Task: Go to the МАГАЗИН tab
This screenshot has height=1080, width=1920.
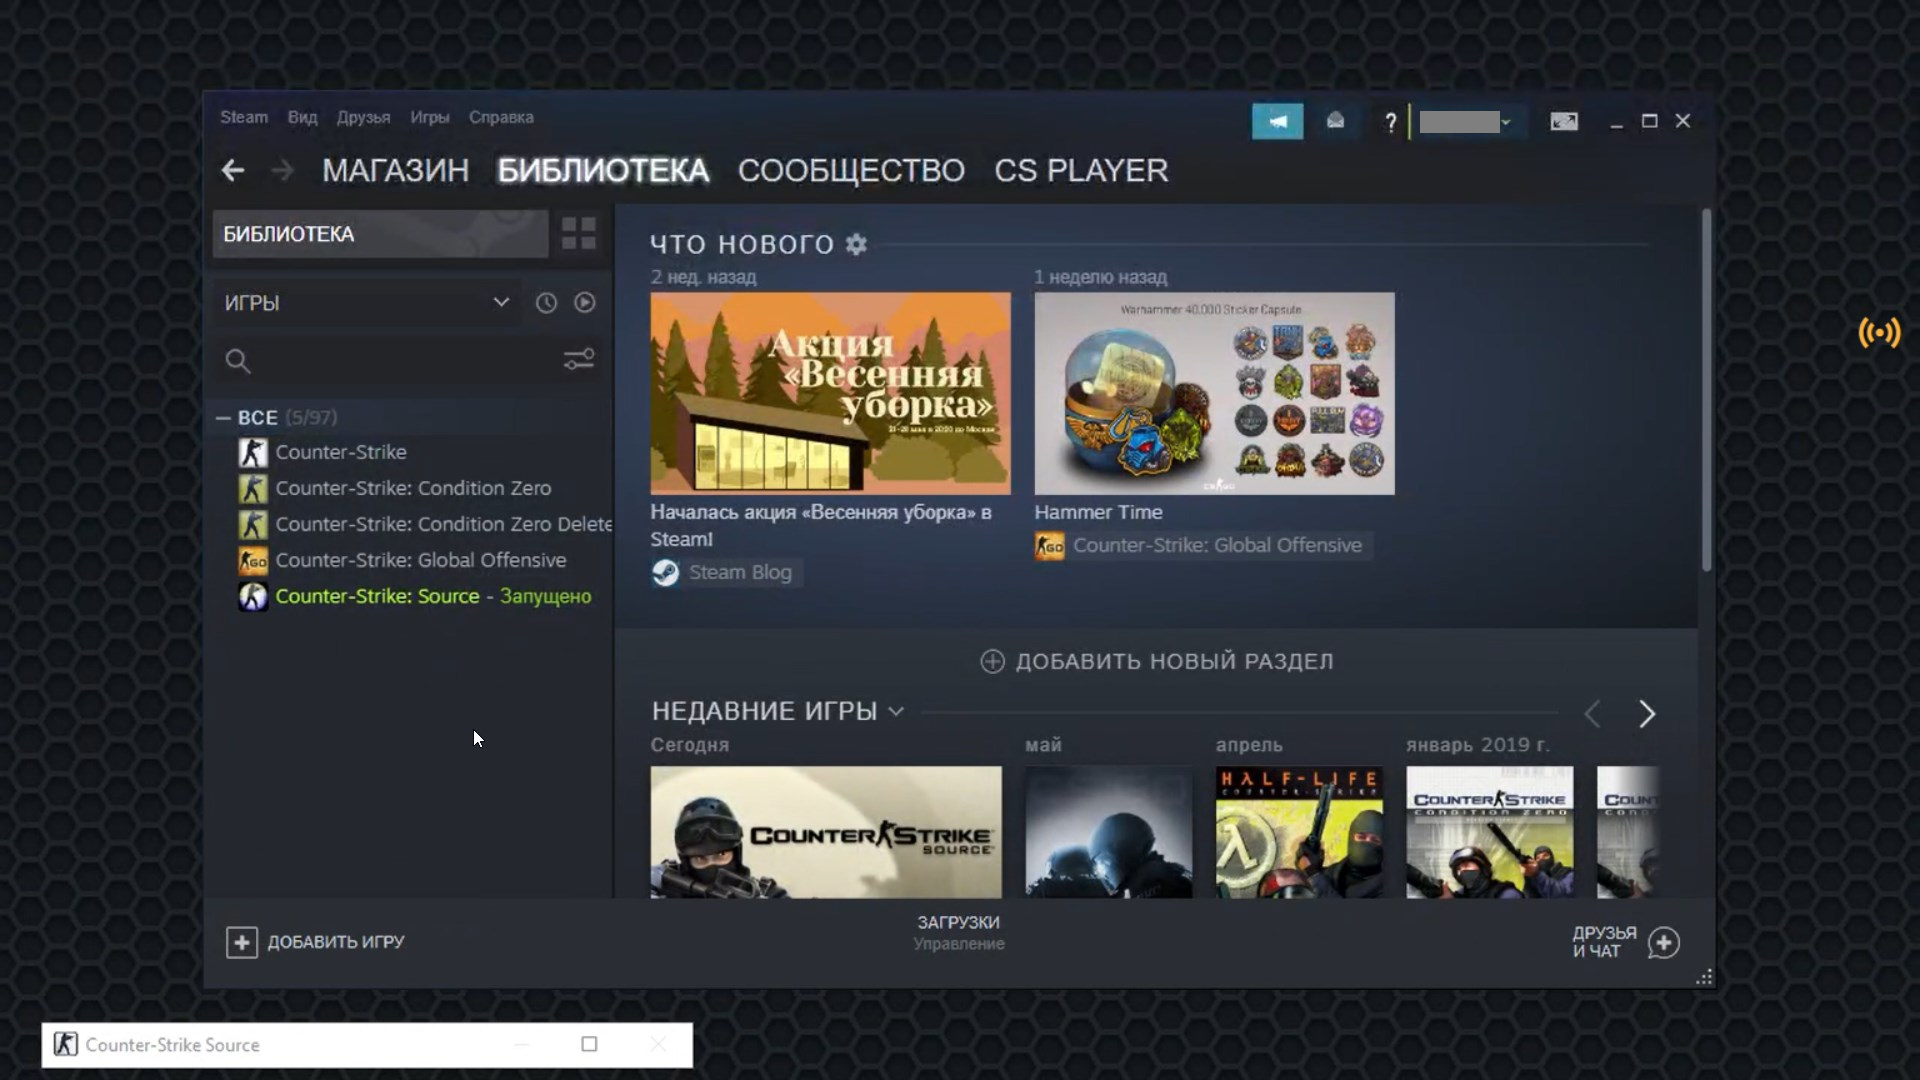Action: pos(395,171)
